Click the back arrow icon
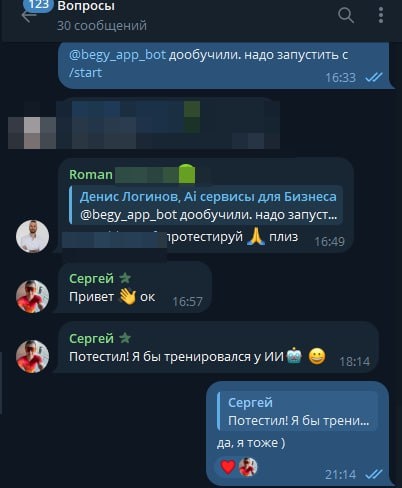 [27, 17]
